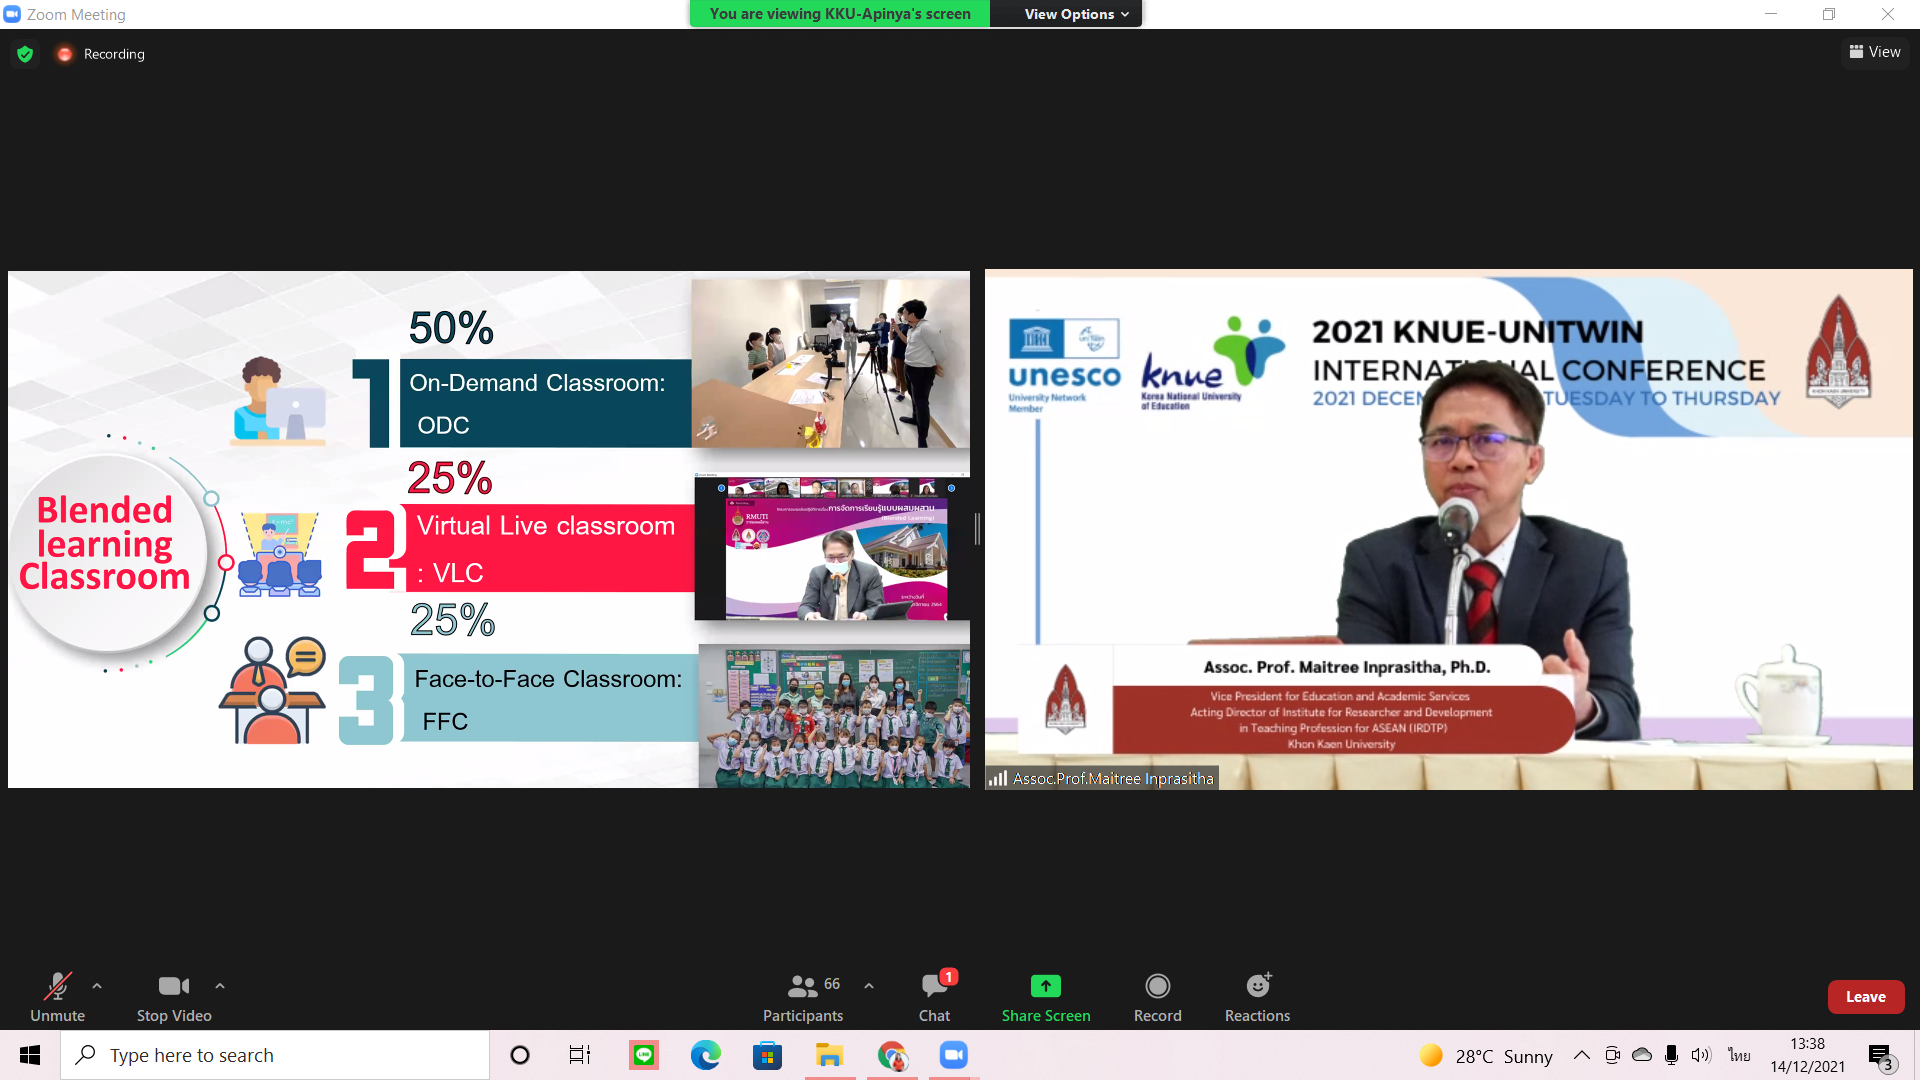
Task: Switch the input language indicator
Action: pyautogui.click(x=1739, y=1055)
